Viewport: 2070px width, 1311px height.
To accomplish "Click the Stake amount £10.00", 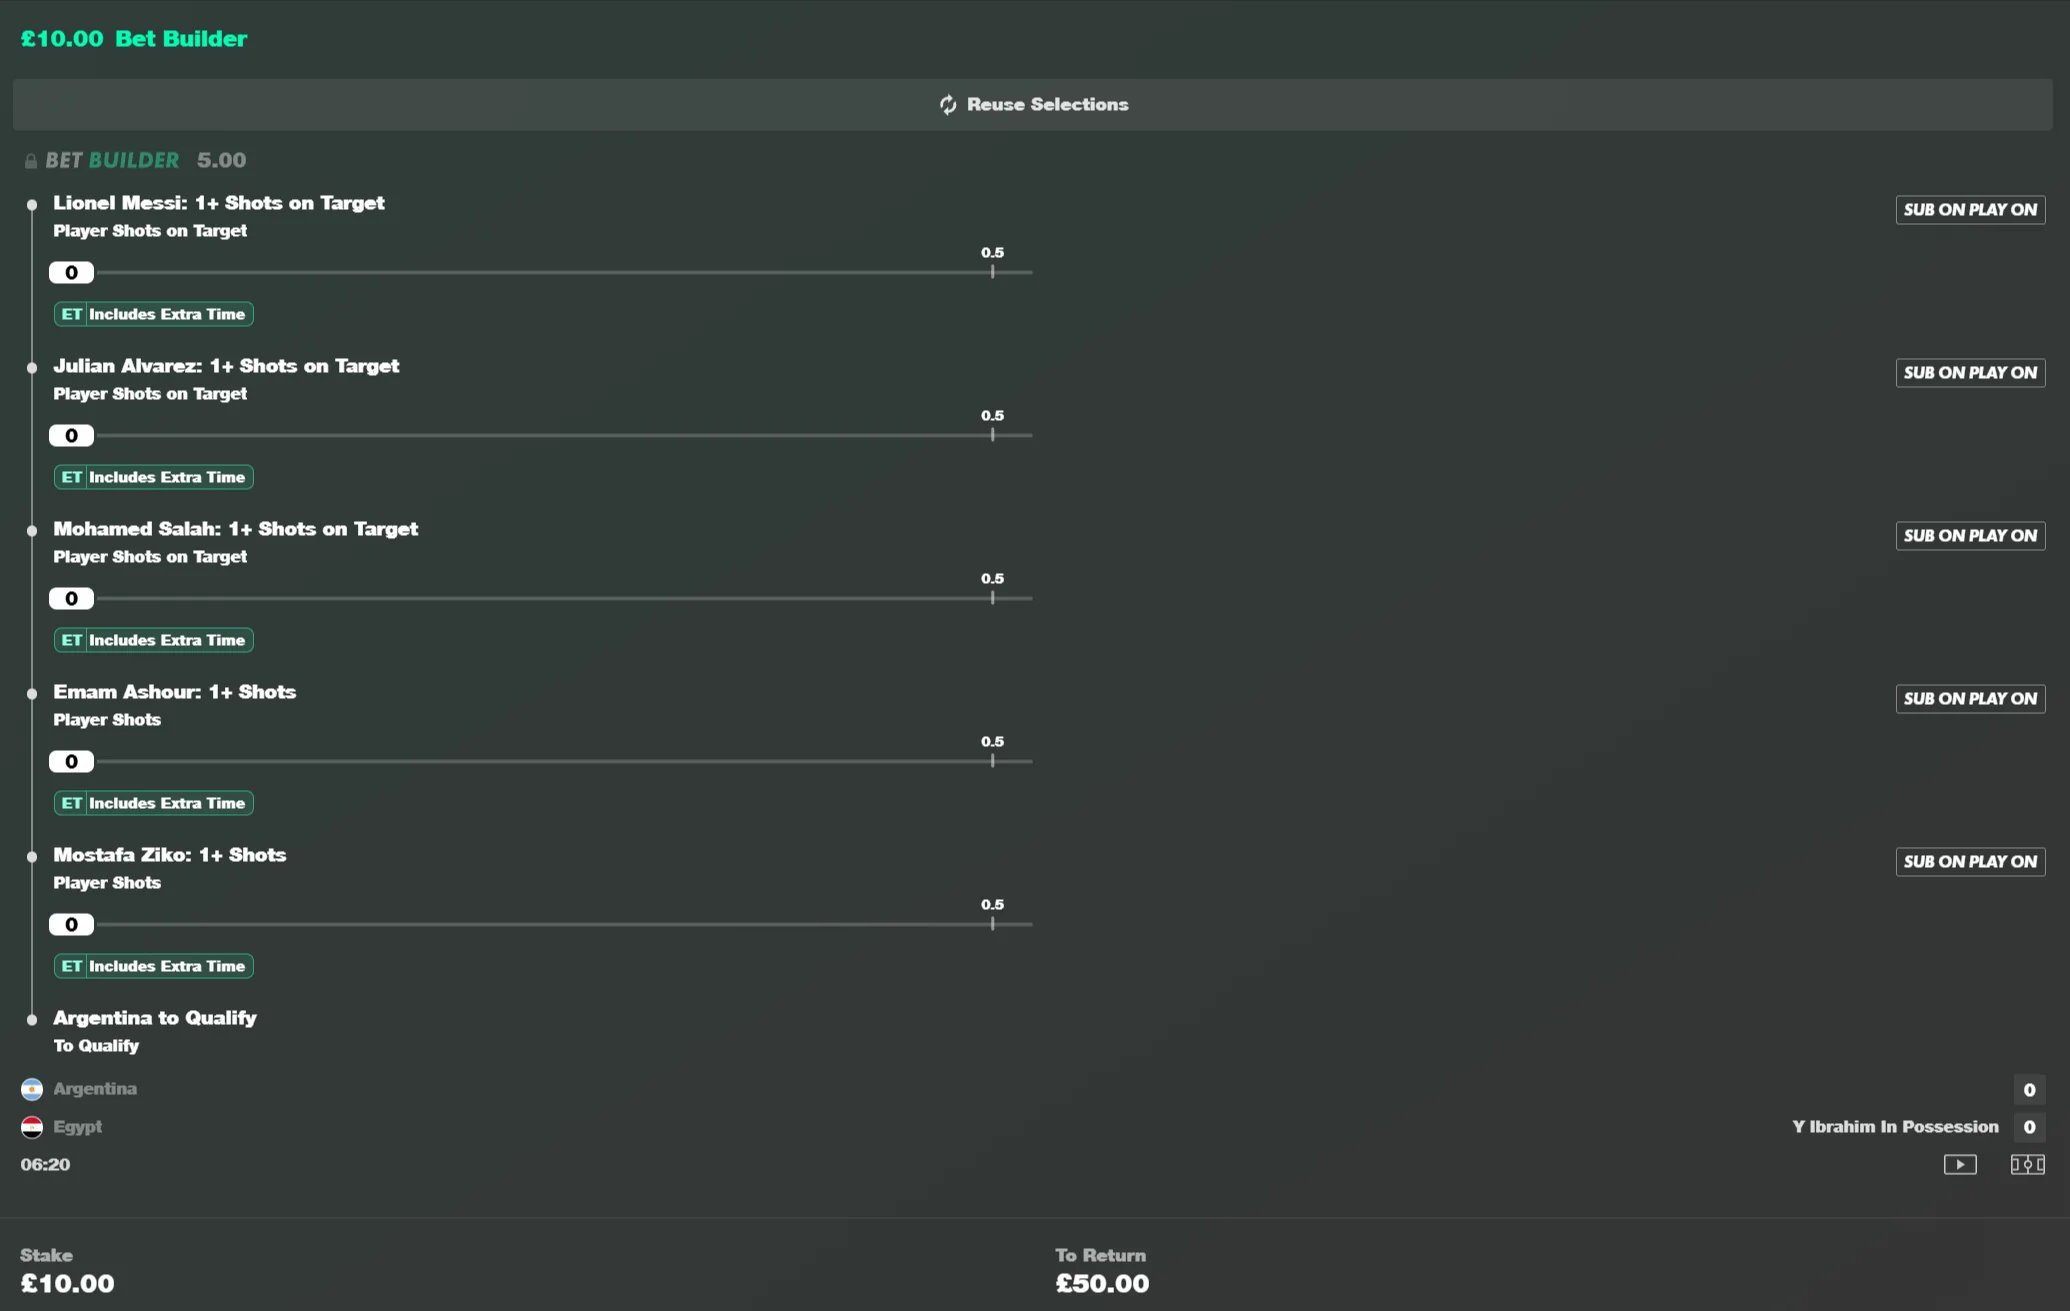I will point(67,1284).
